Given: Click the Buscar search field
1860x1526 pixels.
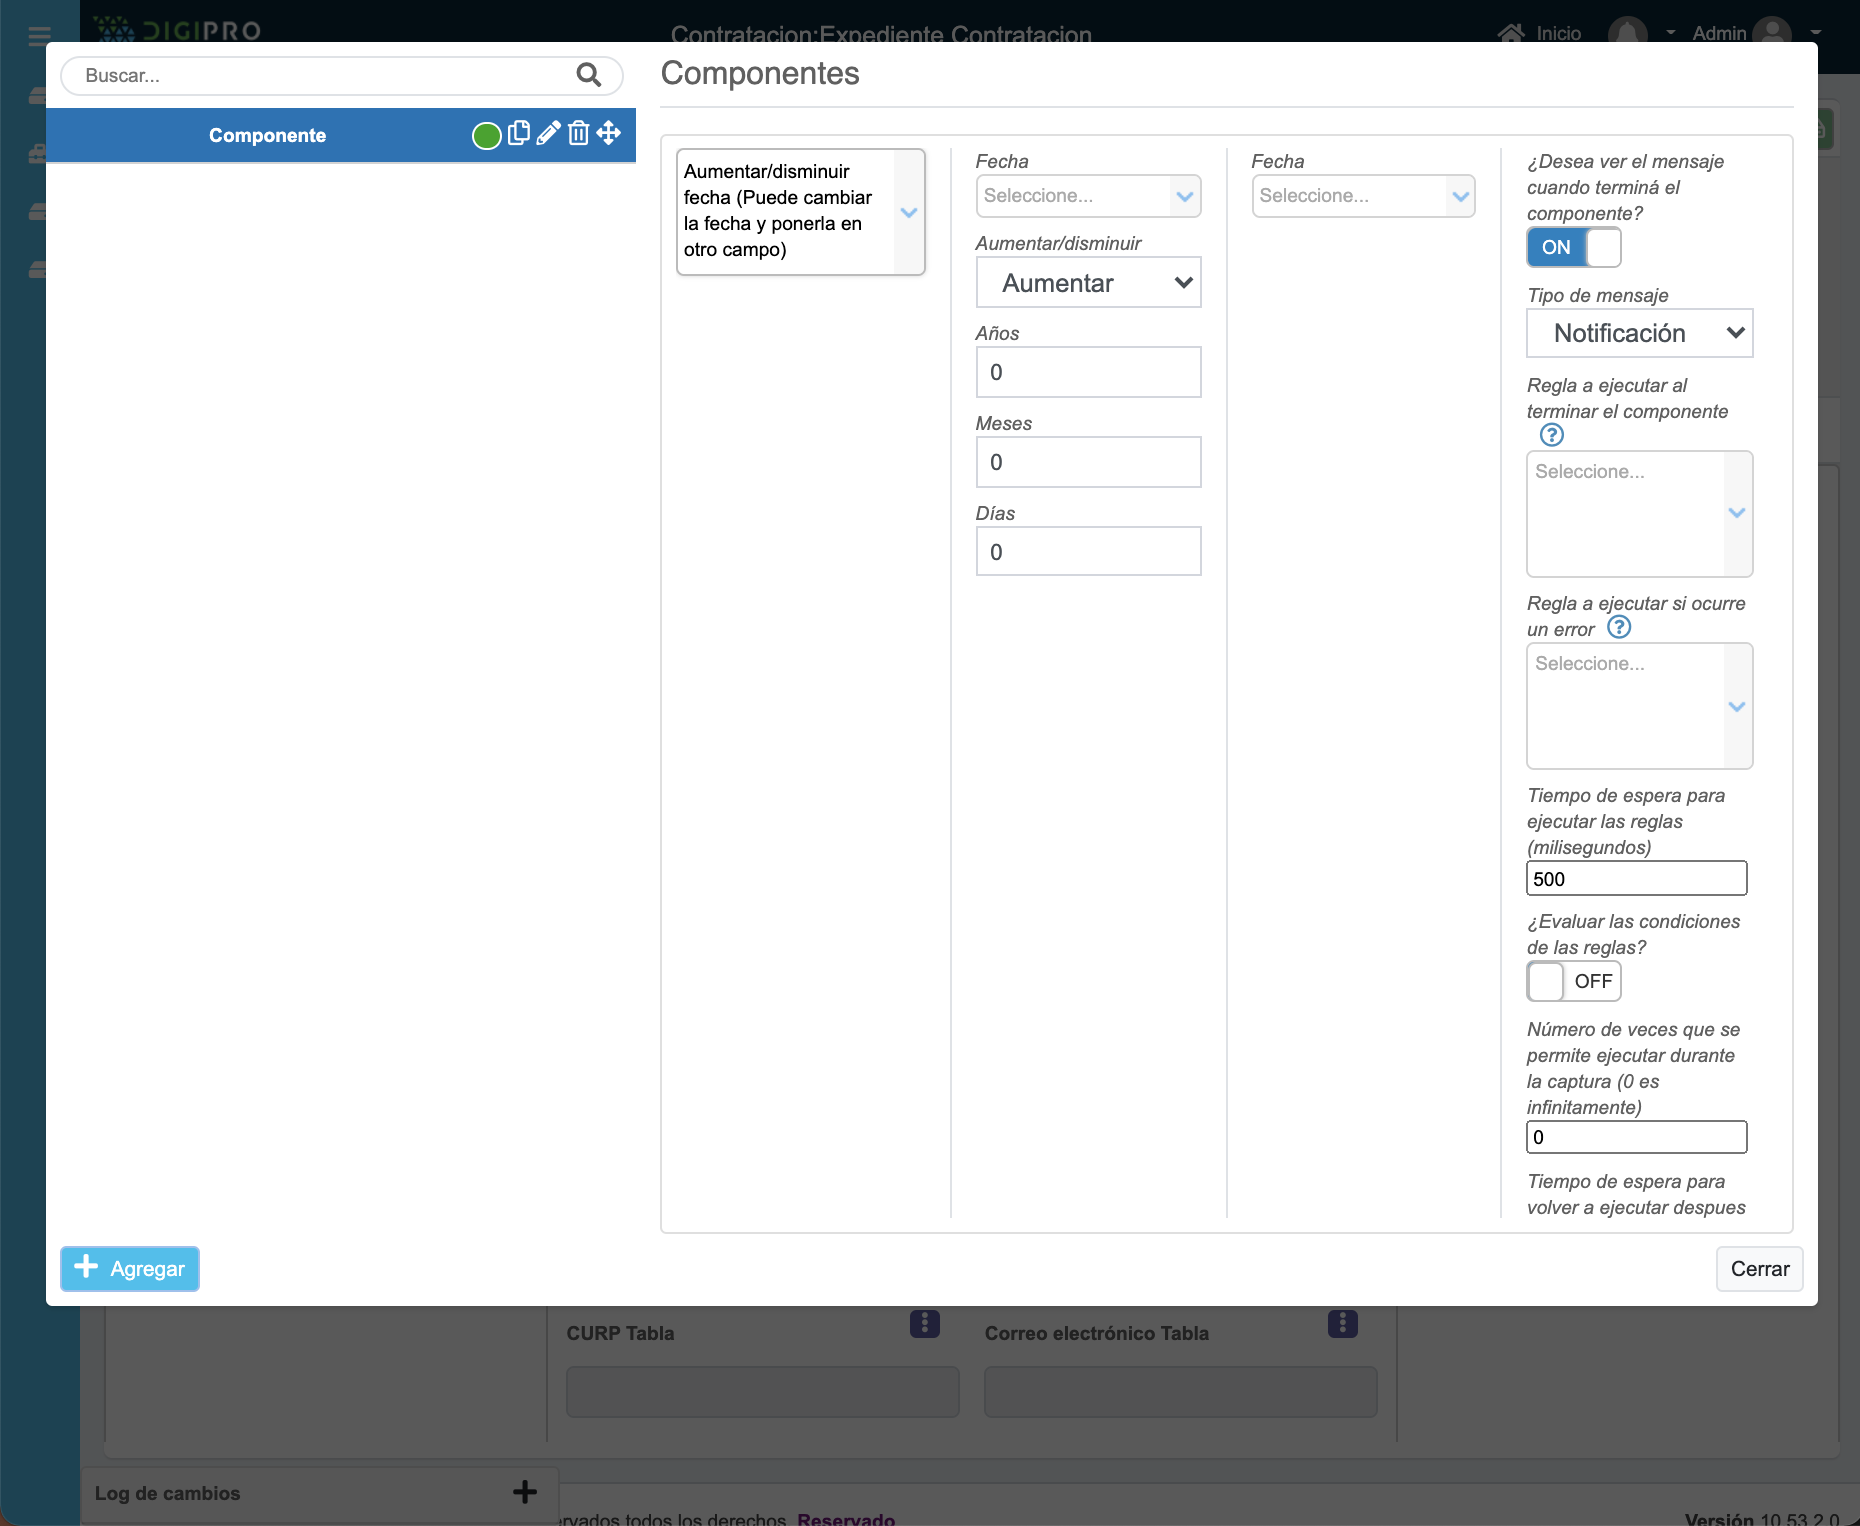Looking at the screenshot, I should 320,76.
